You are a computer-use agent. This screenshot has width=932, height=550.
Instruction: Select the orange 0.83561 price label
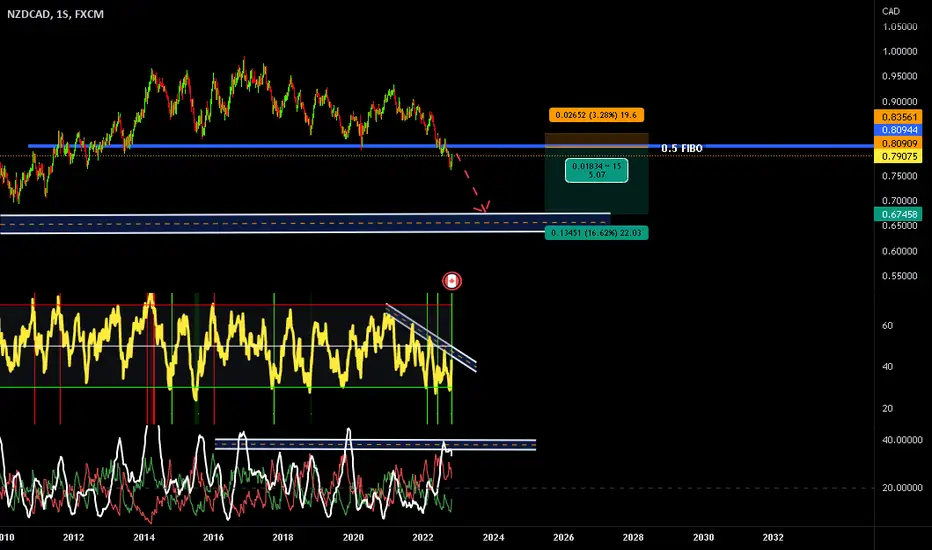[x=898, y=117]
